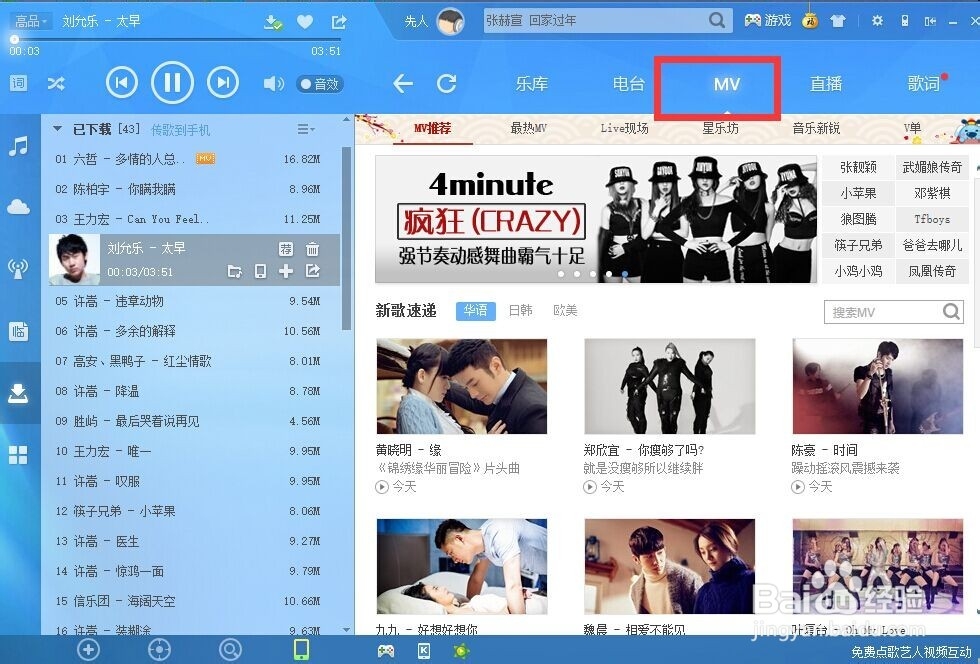Pause the current song
Image resolution: width=980 pixels, height=664 pixels.
pos(172,82)
